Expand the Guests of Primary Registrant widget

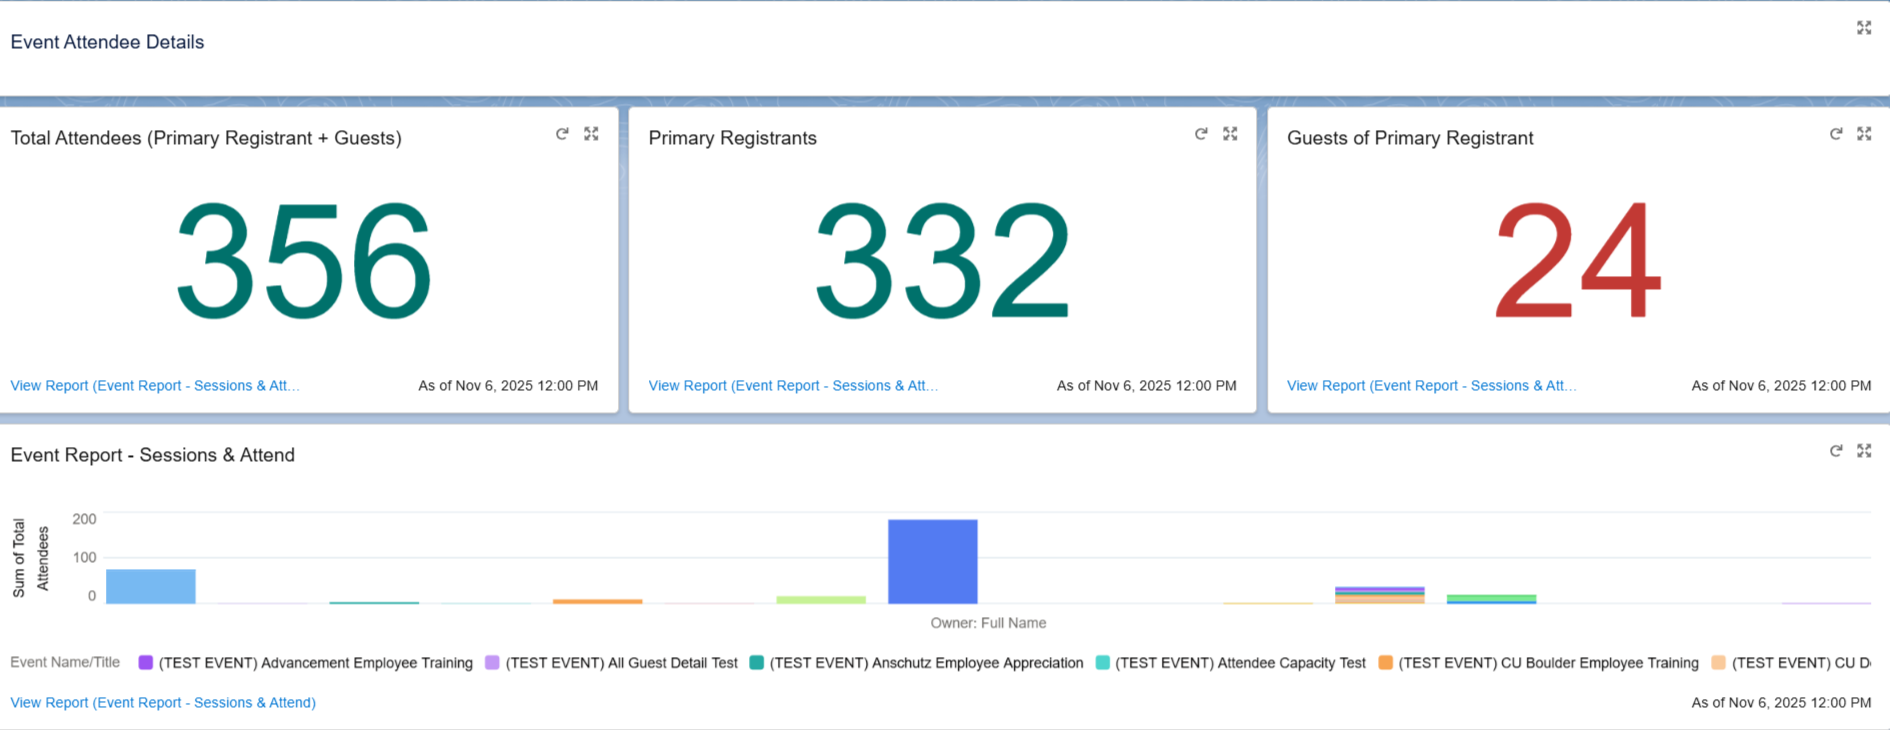point(1864,134)
